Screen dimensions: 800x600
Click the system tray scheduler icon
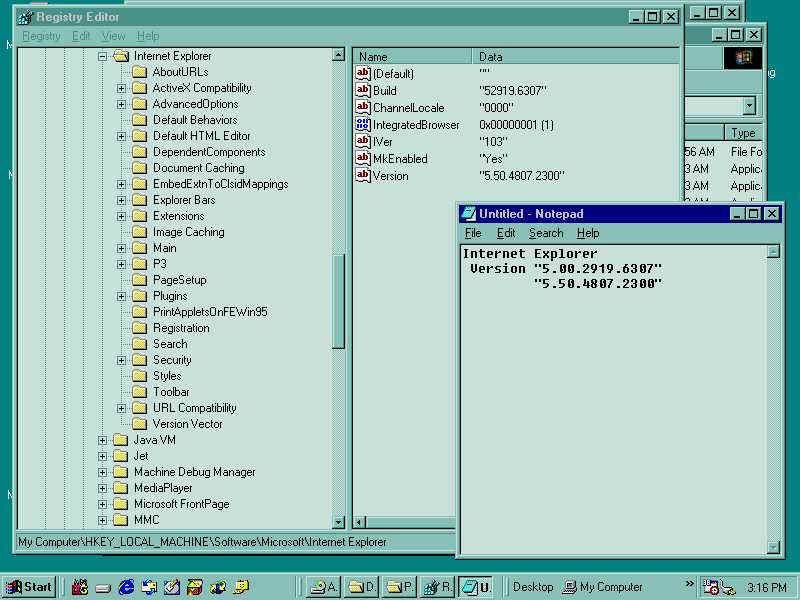tap(710, 587)
